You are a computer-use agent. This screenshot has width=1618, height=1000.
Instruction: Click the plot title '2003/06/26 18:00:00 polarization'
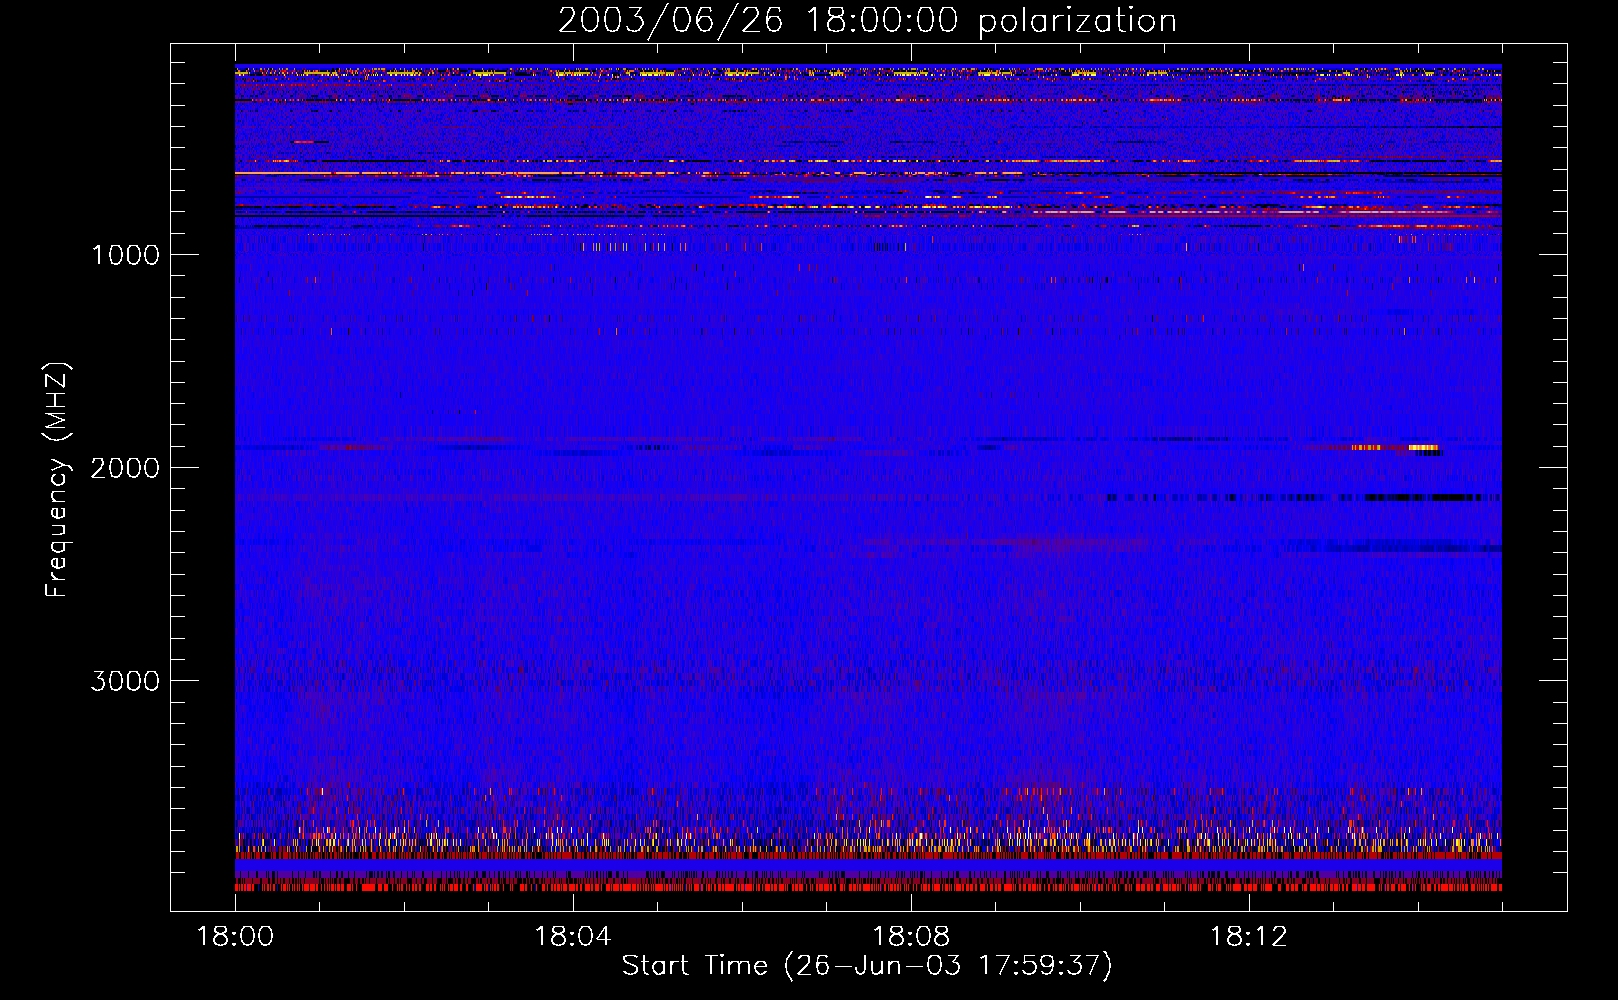867,21
